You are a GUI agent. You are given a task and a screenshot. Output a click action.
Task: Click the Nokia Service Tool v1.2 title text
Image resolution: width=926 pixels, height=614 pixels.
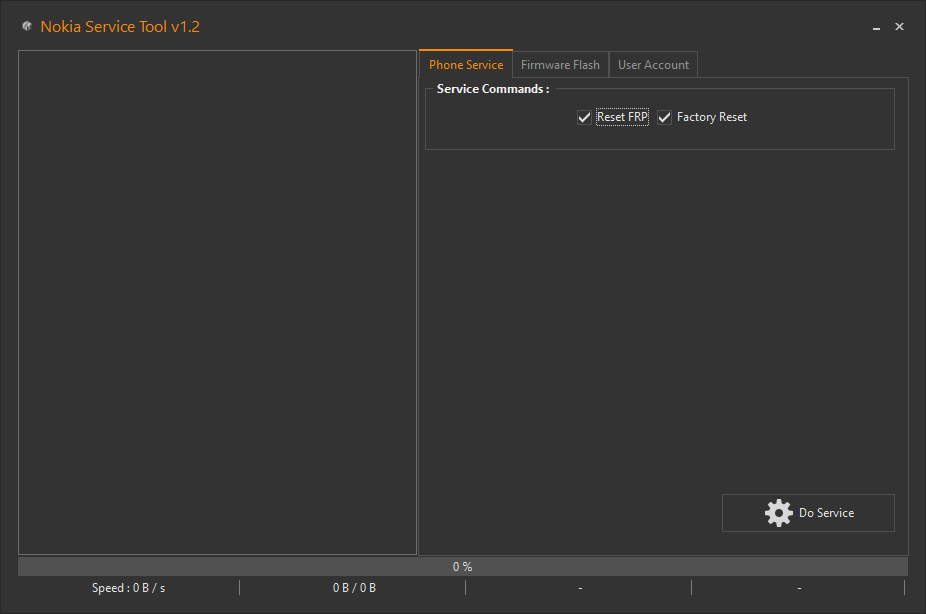(120, 26)
